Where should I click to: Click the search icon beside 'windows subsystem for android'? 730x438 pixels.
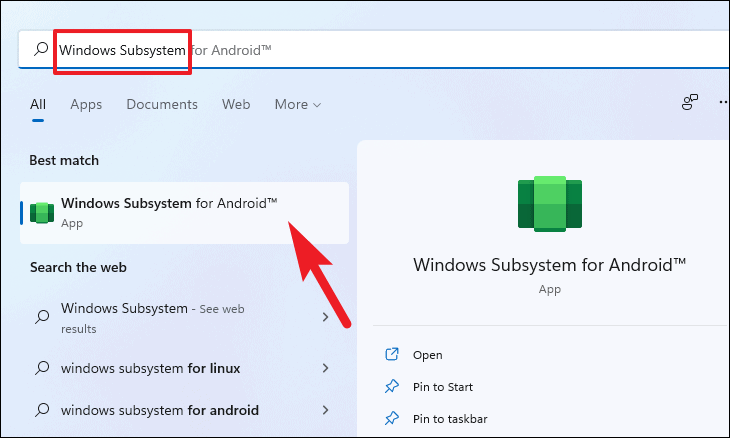[41, 410]
